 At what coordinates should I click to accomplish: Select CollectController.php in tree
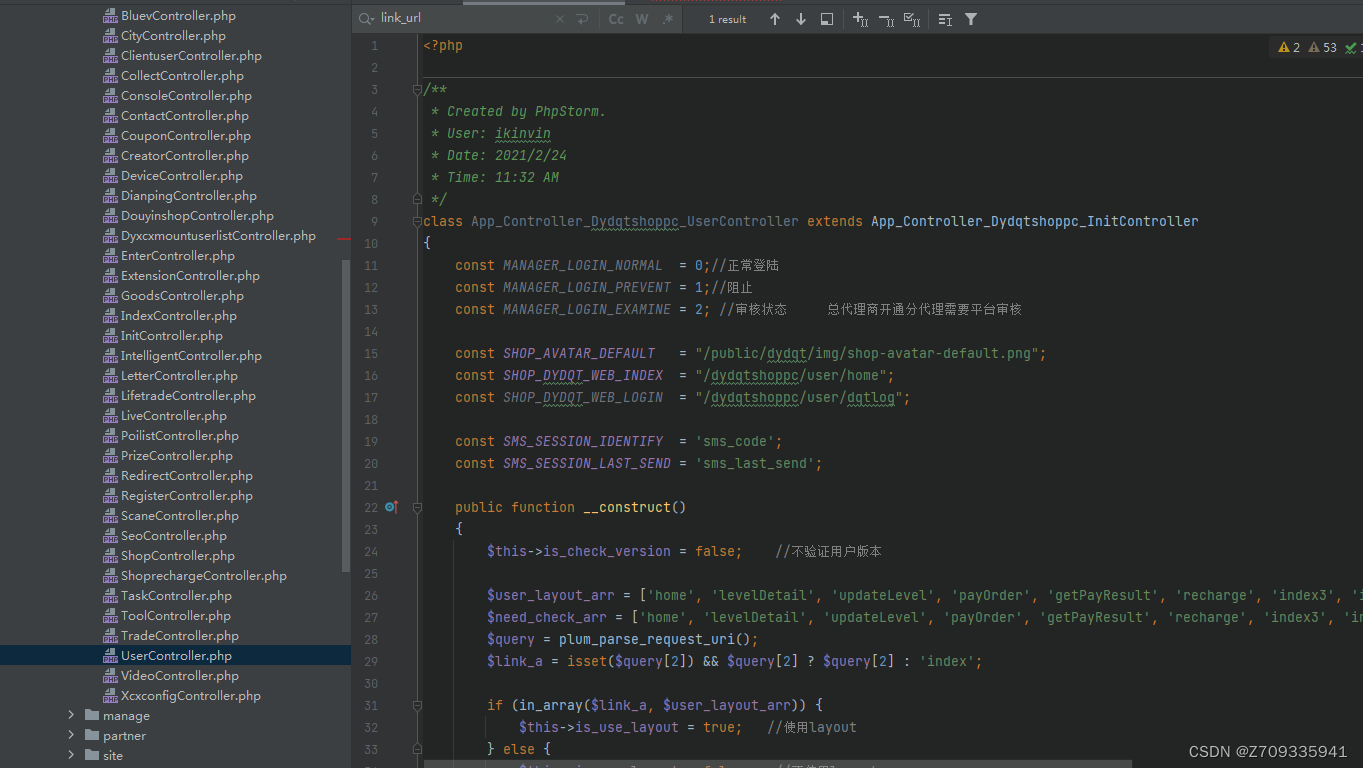point(175,76)
